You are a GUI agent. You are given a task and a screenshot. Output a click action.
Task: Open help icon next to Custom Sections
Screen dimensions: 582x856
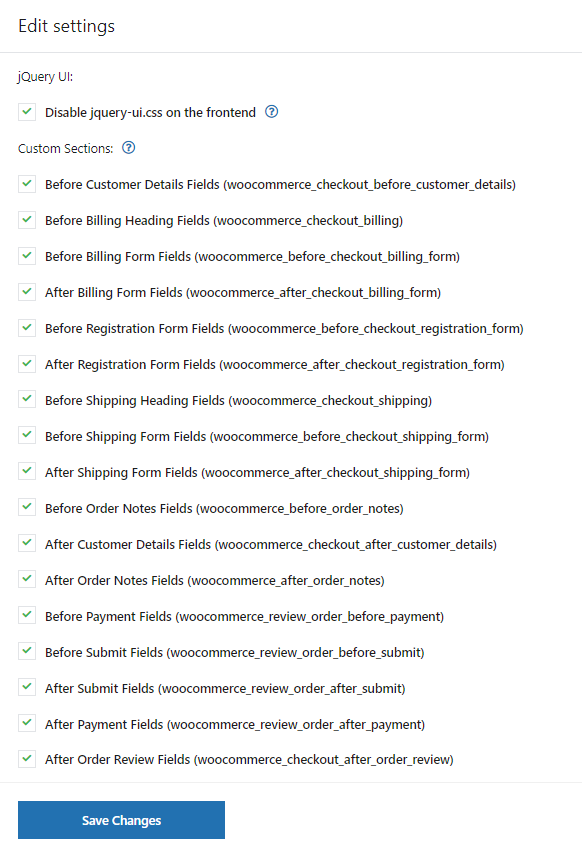coord(128,148)
